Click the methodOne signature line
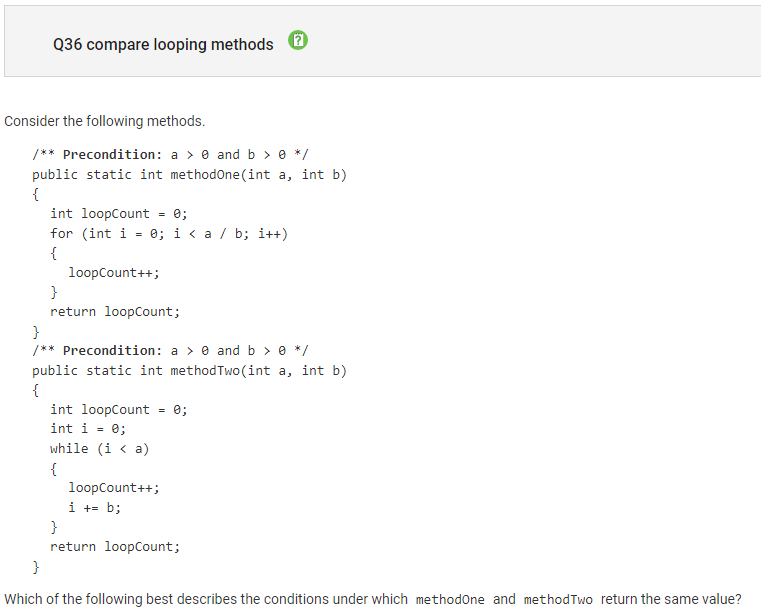 coord(189,175)
